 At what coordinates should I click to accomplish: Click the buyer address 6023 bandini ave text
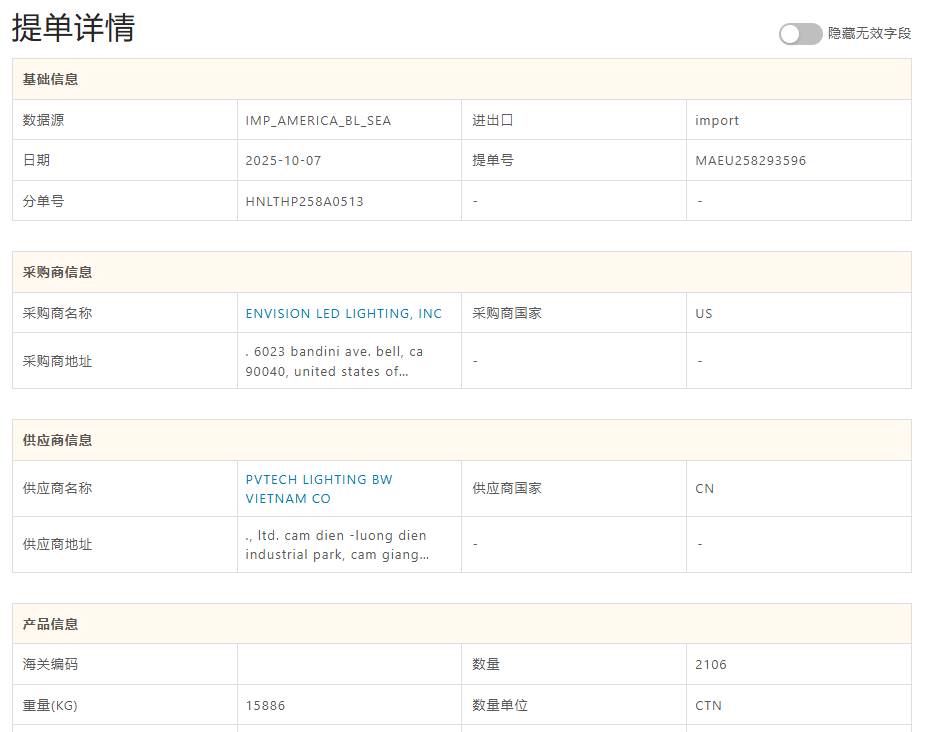[334, 362]
